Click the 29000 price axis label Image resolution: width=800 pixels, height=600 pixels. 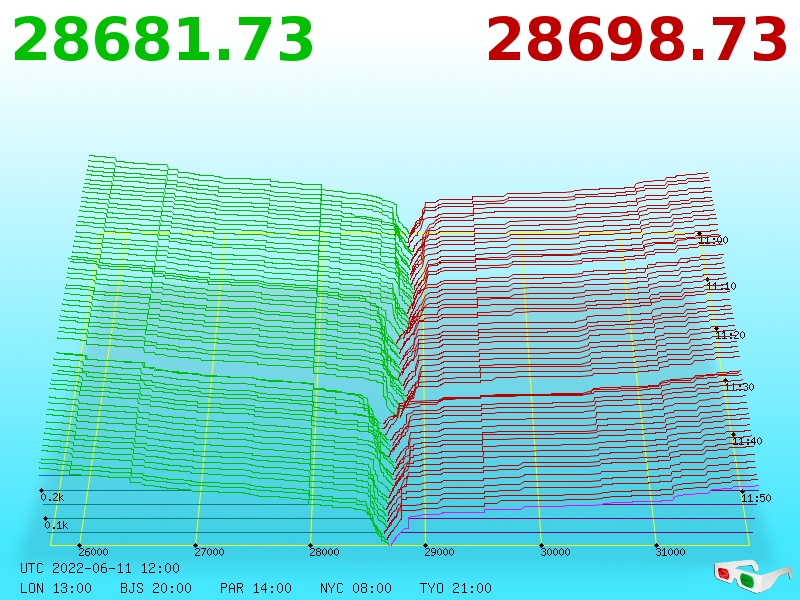(440, 552)
